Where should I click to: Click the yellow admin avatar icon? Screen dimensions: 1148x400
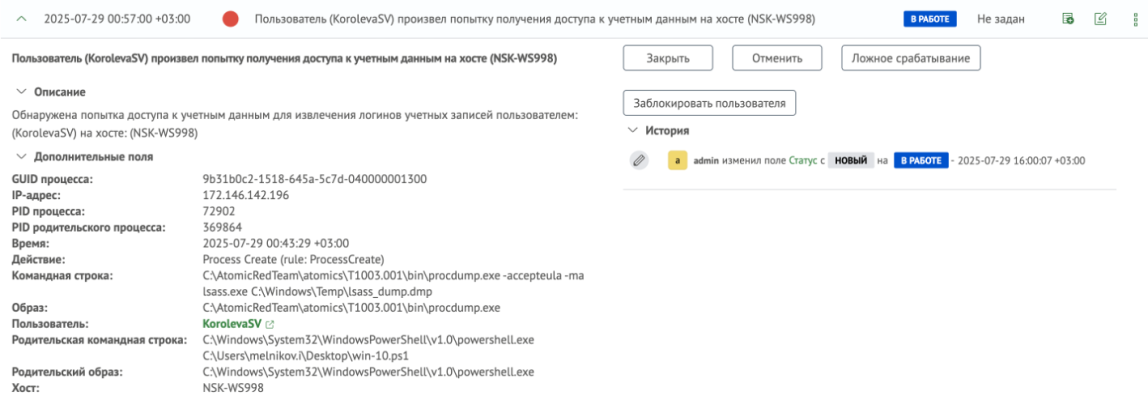tap(677, 160)
